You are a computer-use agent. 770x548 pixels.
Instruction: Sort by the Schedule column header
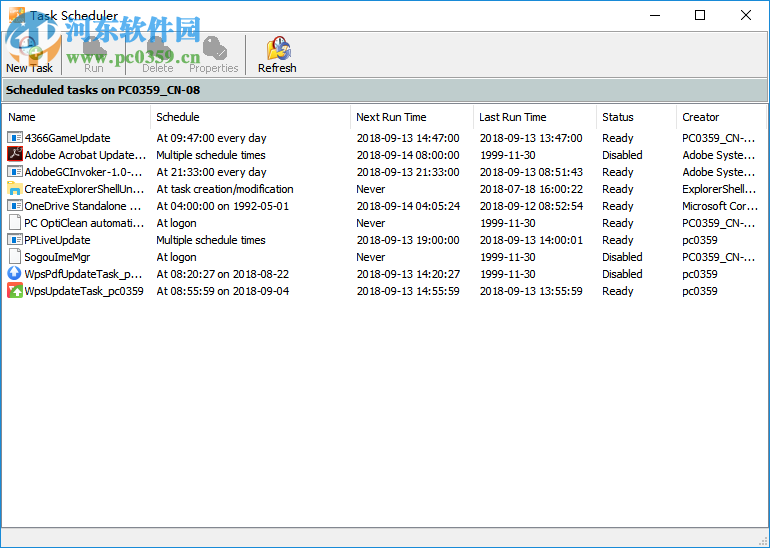(250, 117)
